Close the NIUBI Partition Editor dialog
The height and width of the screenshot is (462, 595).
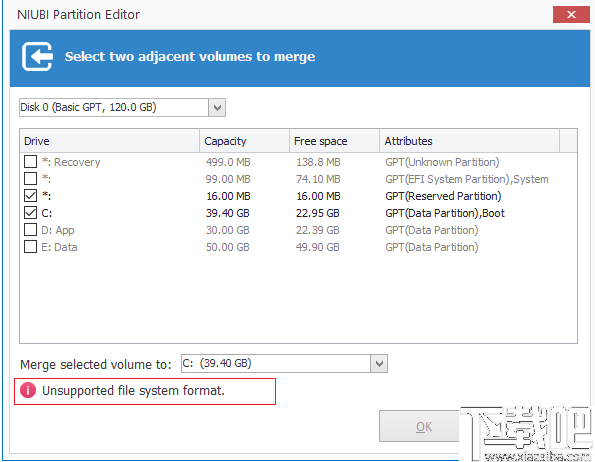click(571, 14)
